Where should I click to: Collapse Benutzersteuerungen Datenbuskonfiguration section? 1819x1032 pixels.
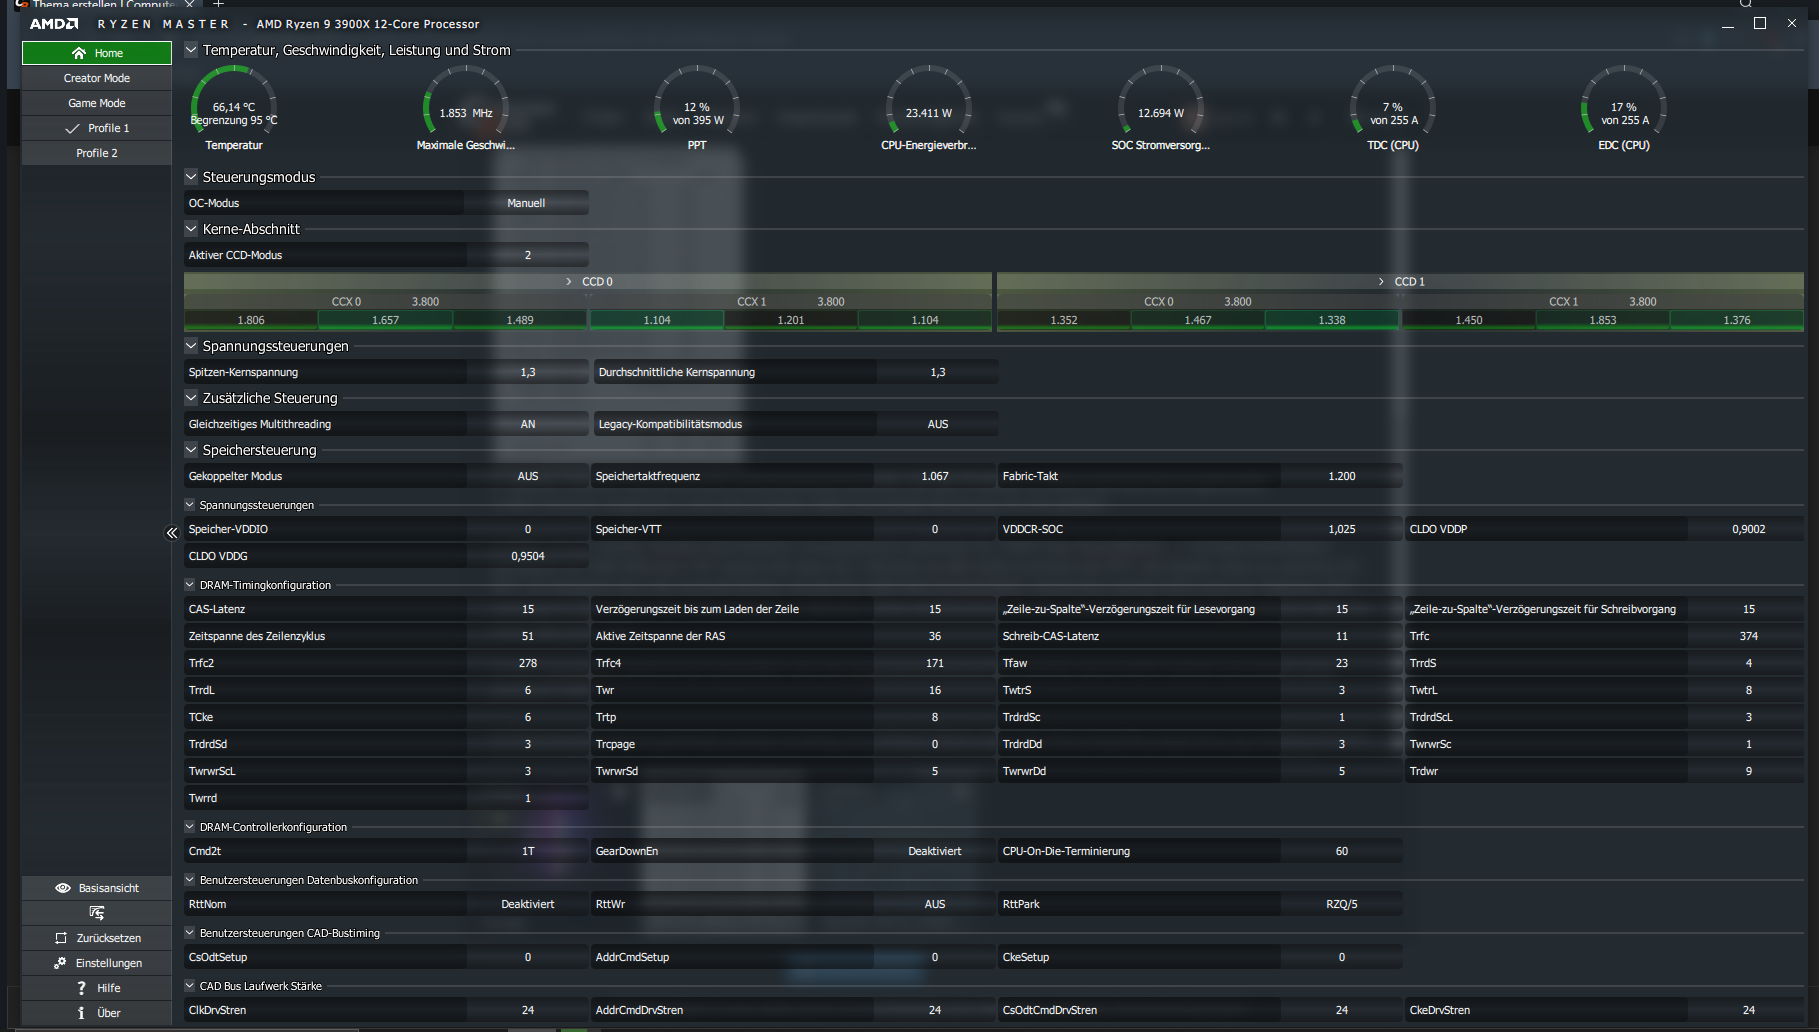(190, 880)
